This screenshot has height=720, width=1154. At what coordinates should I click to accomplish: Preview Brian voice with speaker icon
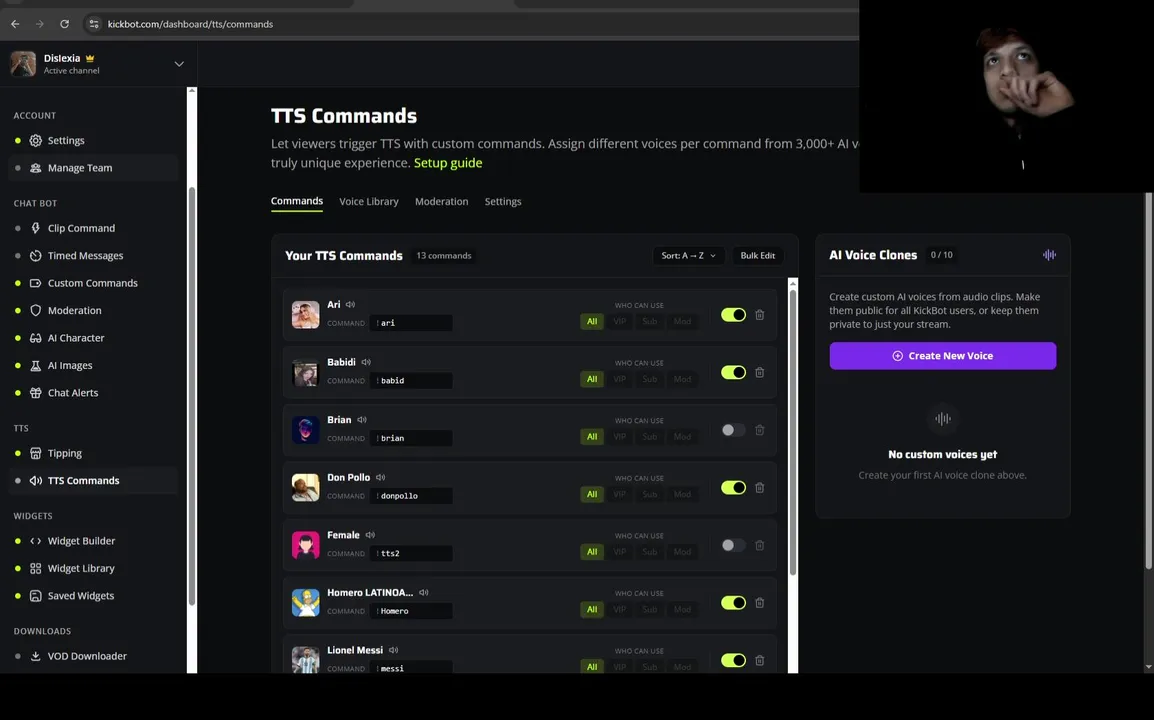(361, 420)
